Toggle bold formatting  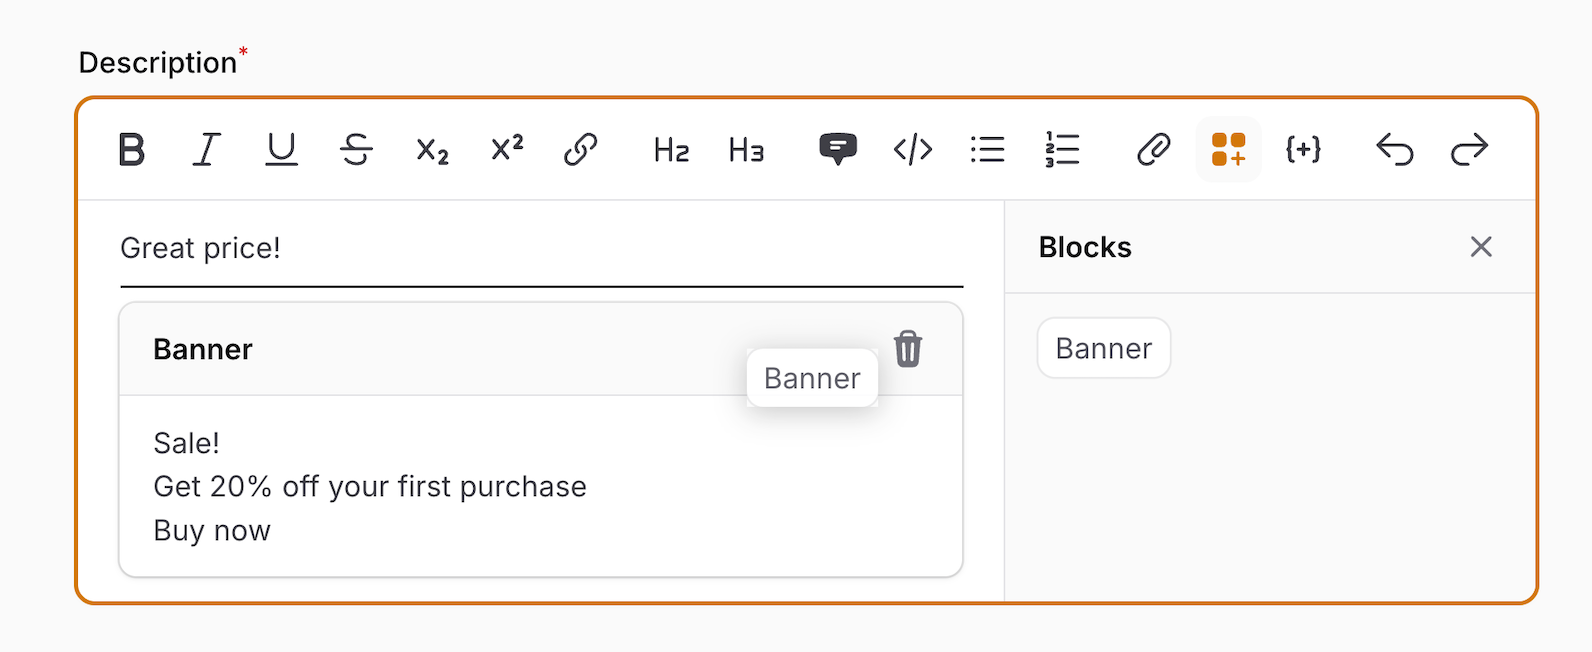tap(132, 150)
